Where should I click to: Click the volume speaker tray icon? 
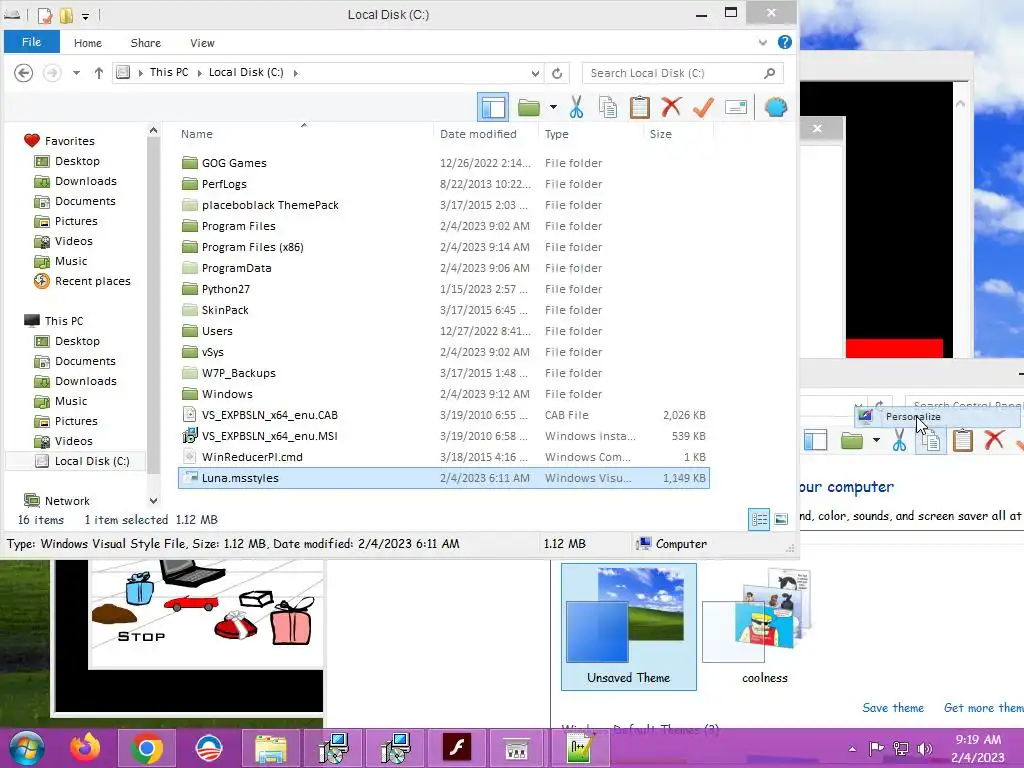tap(924, 748)
